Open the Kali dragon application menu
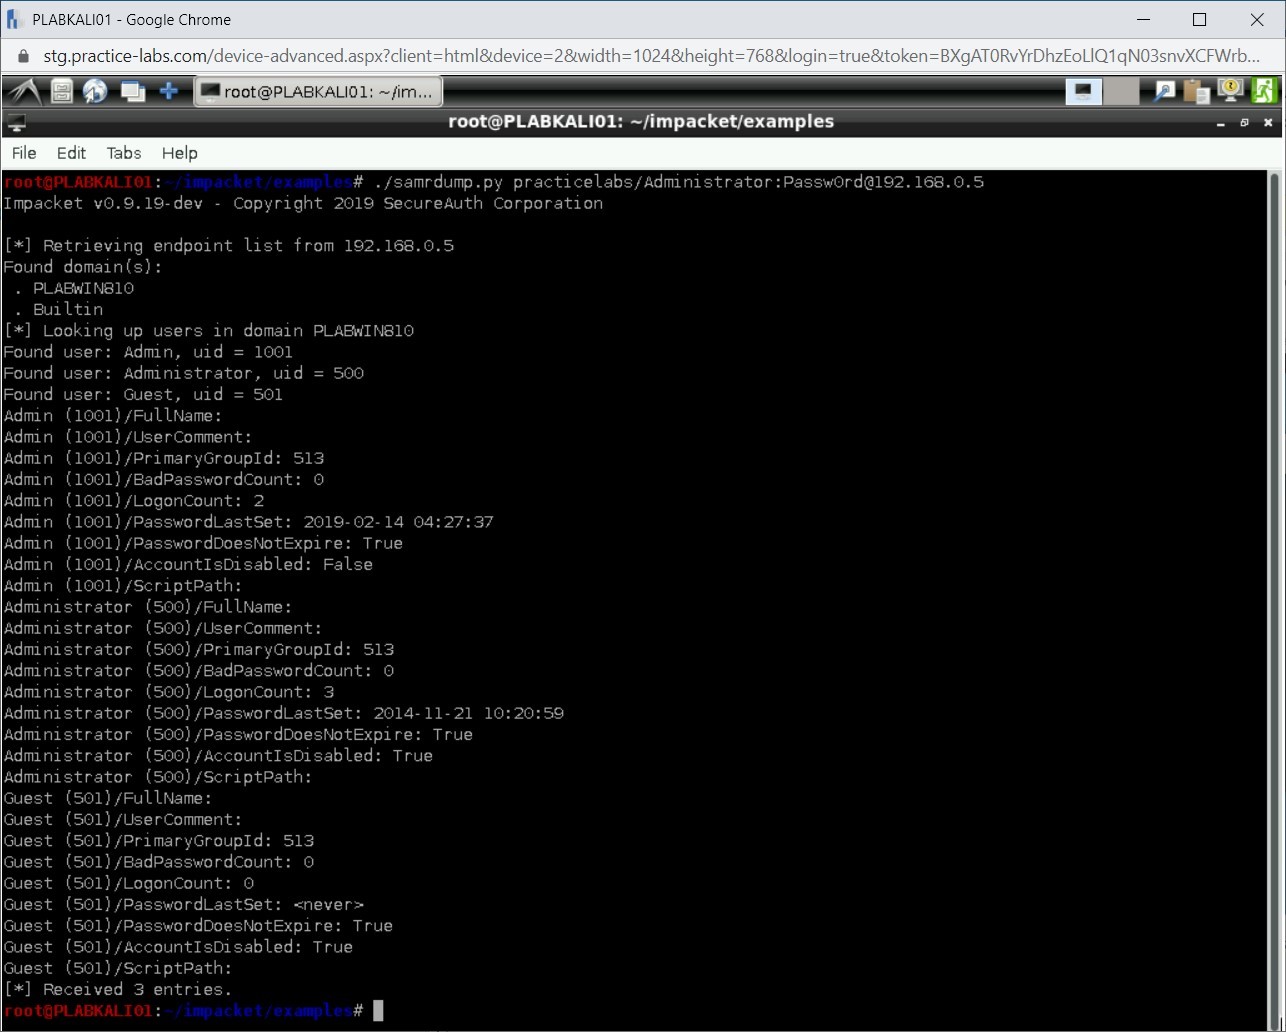Viewport: 1286px width, 1032px height. click(22, 92)
